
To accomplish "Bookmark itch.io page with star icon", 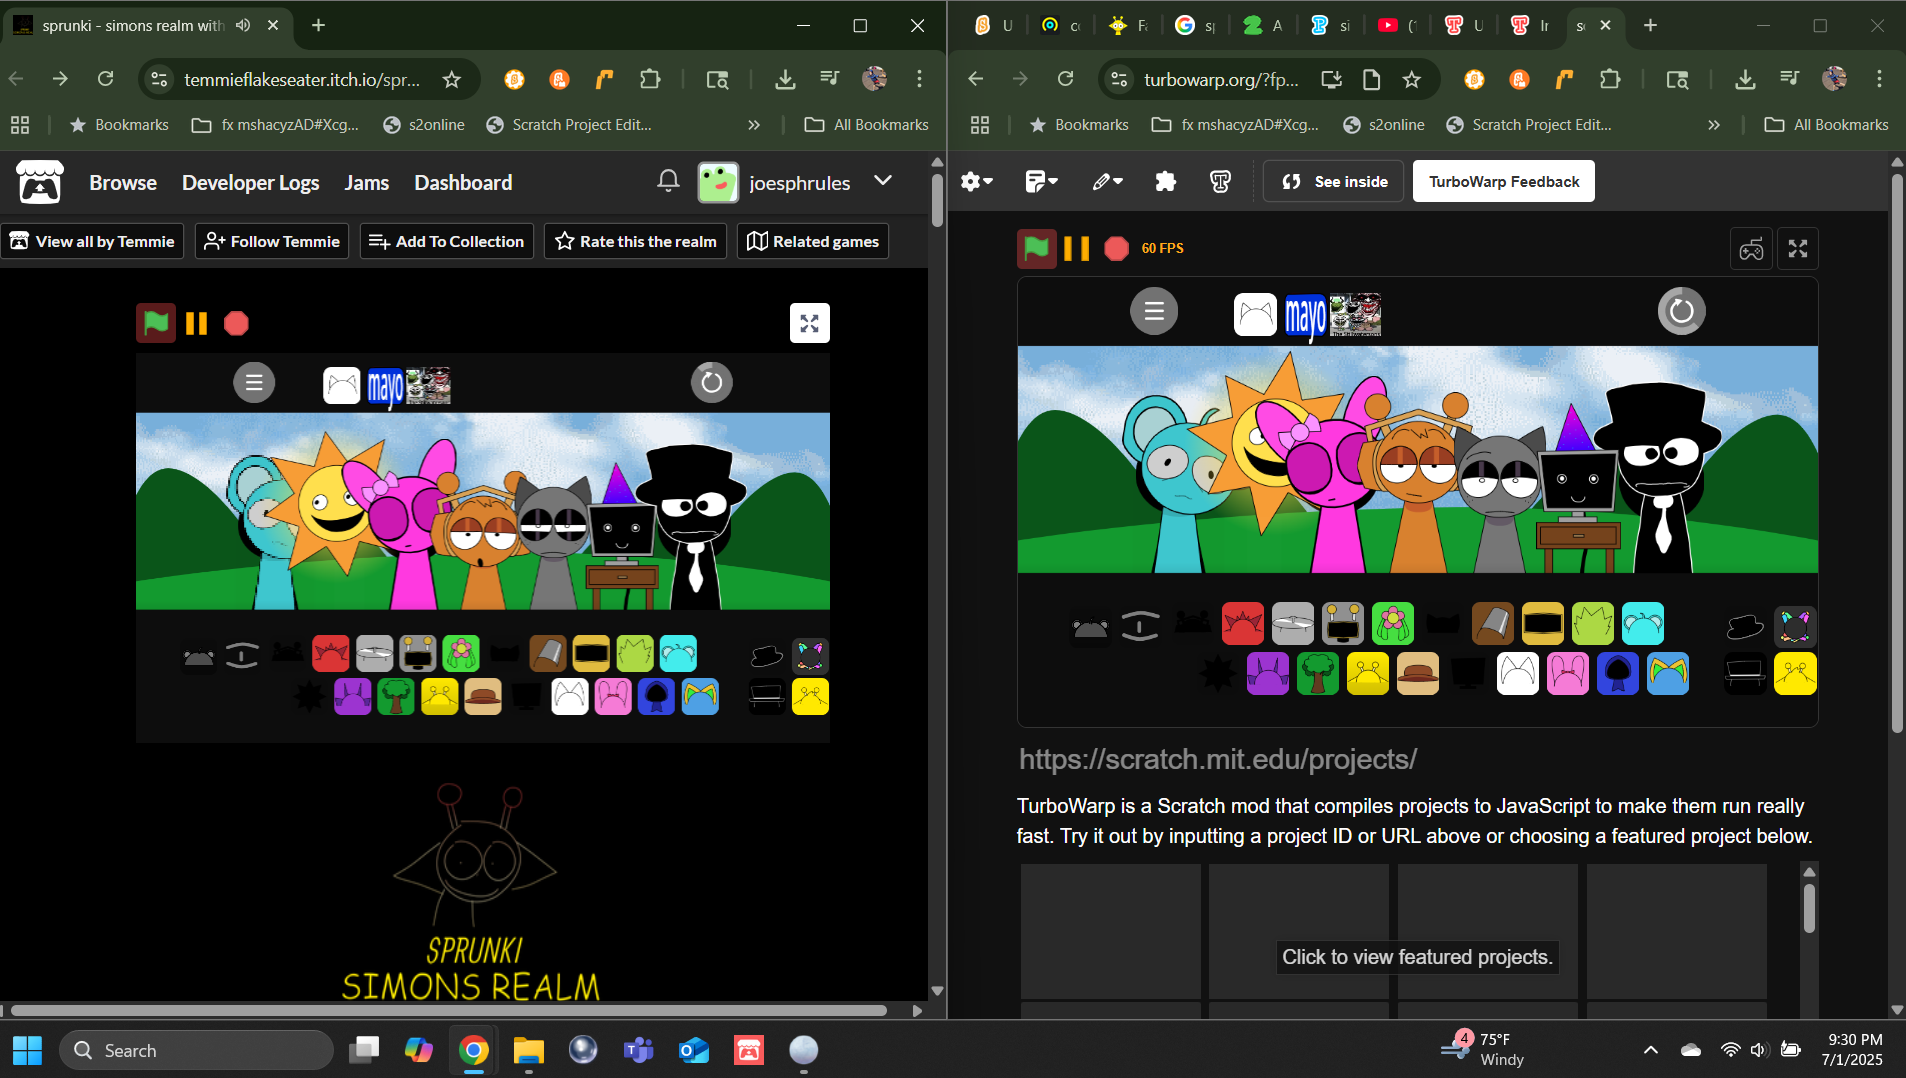I will pos(452,79).
